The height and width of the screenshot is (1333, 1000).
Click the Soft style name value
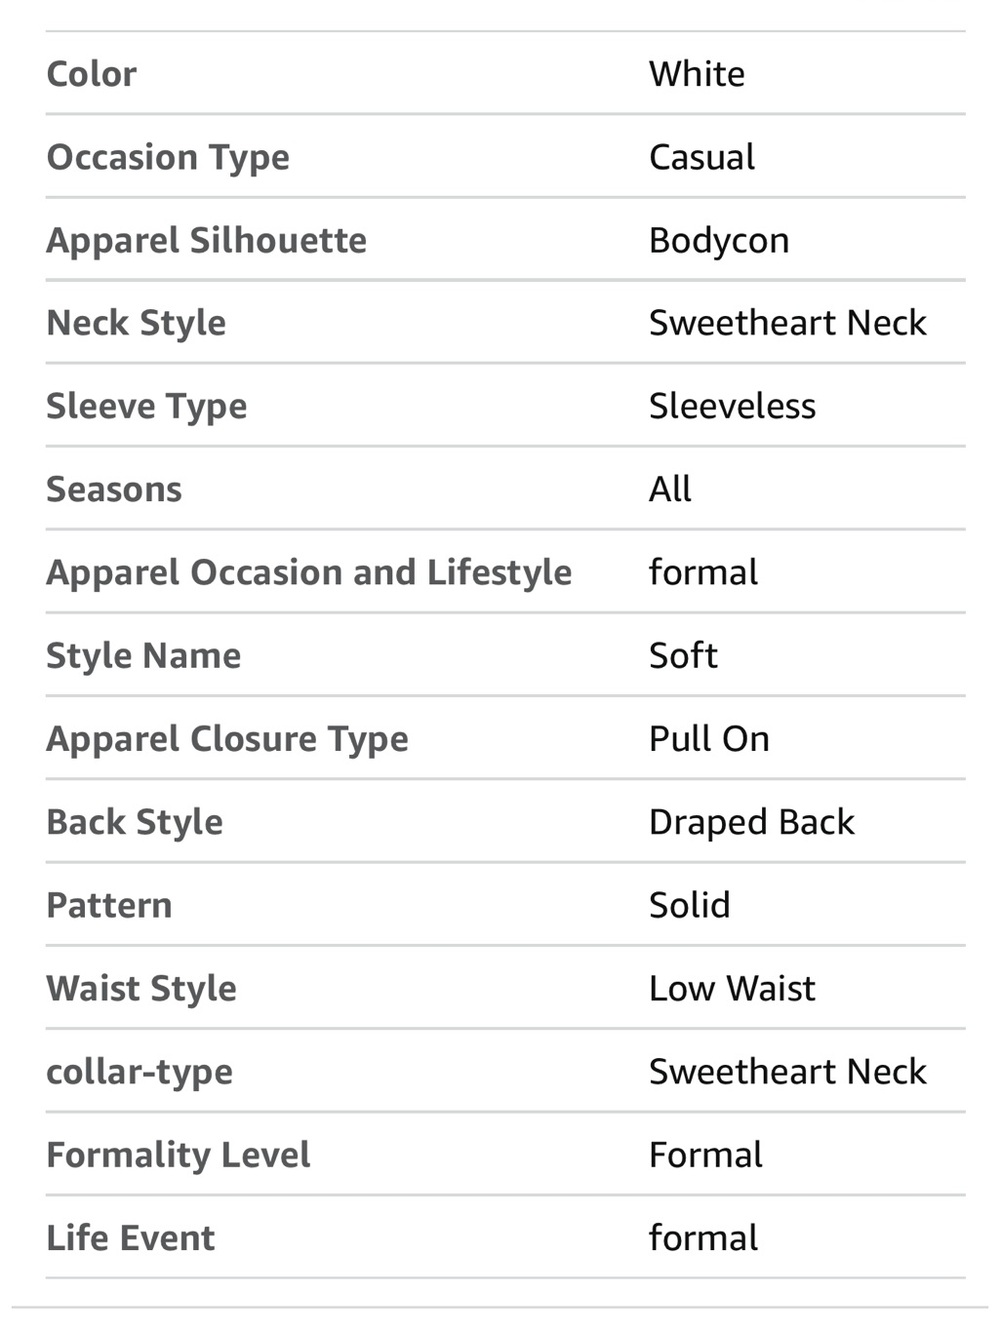click(x=683, y=656)
